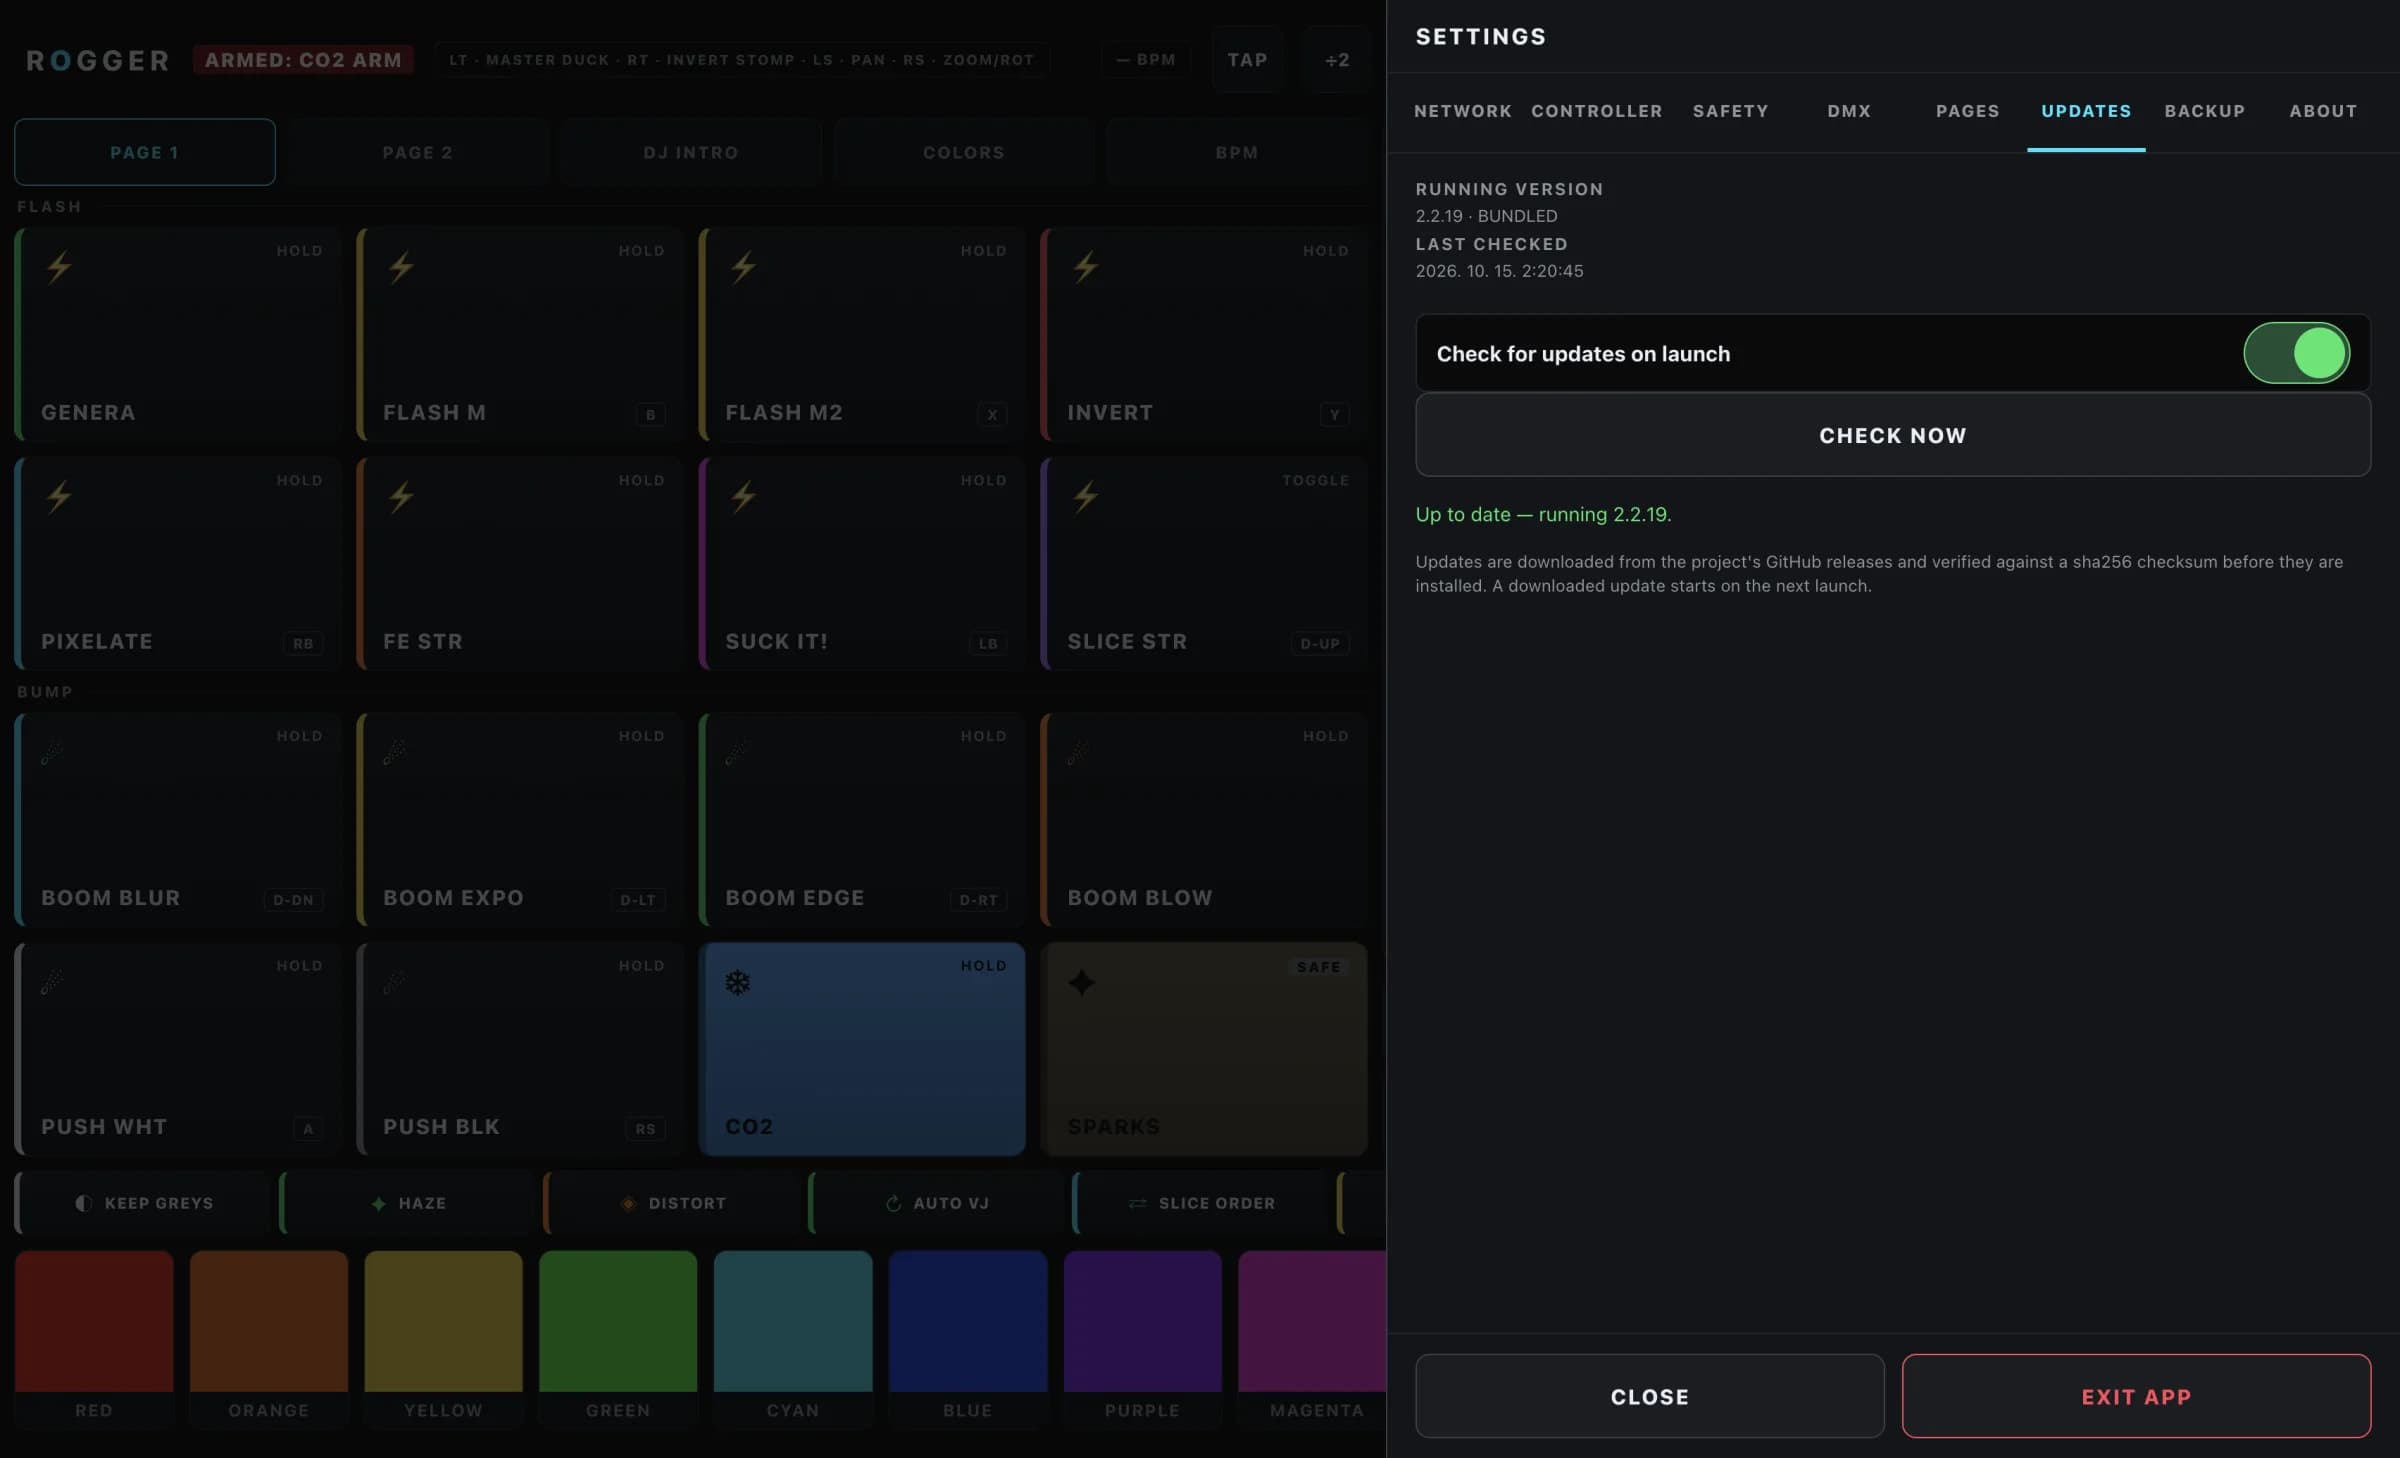
Task: Pick the PURPLE color swatch
Action: tap(1142, 1338)
